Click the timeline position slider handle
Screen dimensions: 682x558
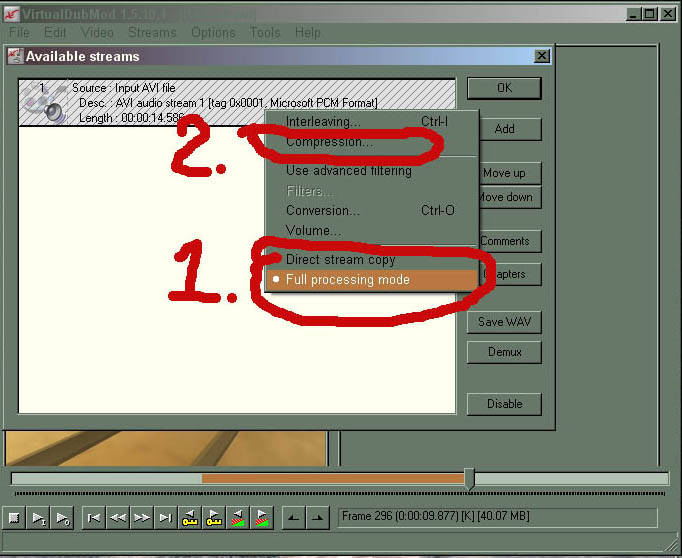point(469,479)
